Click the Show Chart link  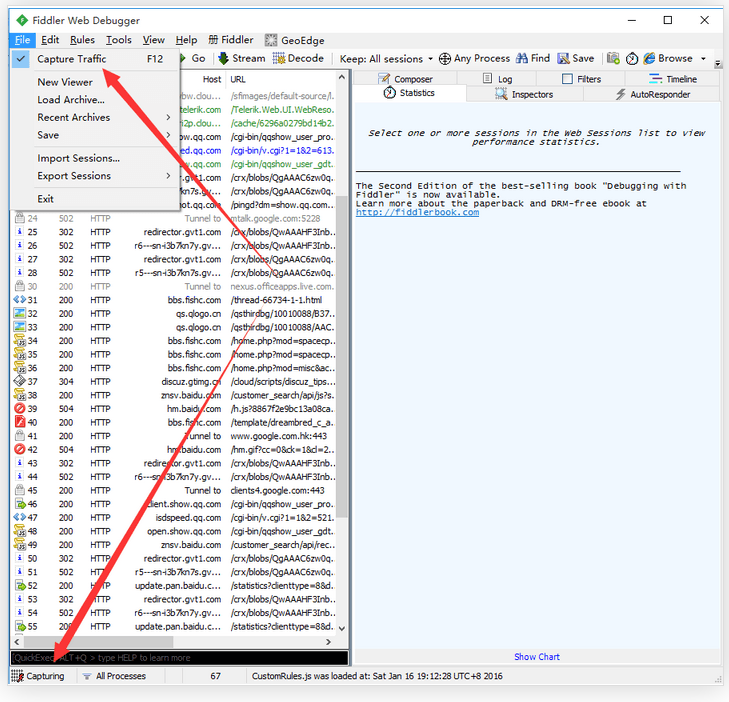click(x=537, y=657)
